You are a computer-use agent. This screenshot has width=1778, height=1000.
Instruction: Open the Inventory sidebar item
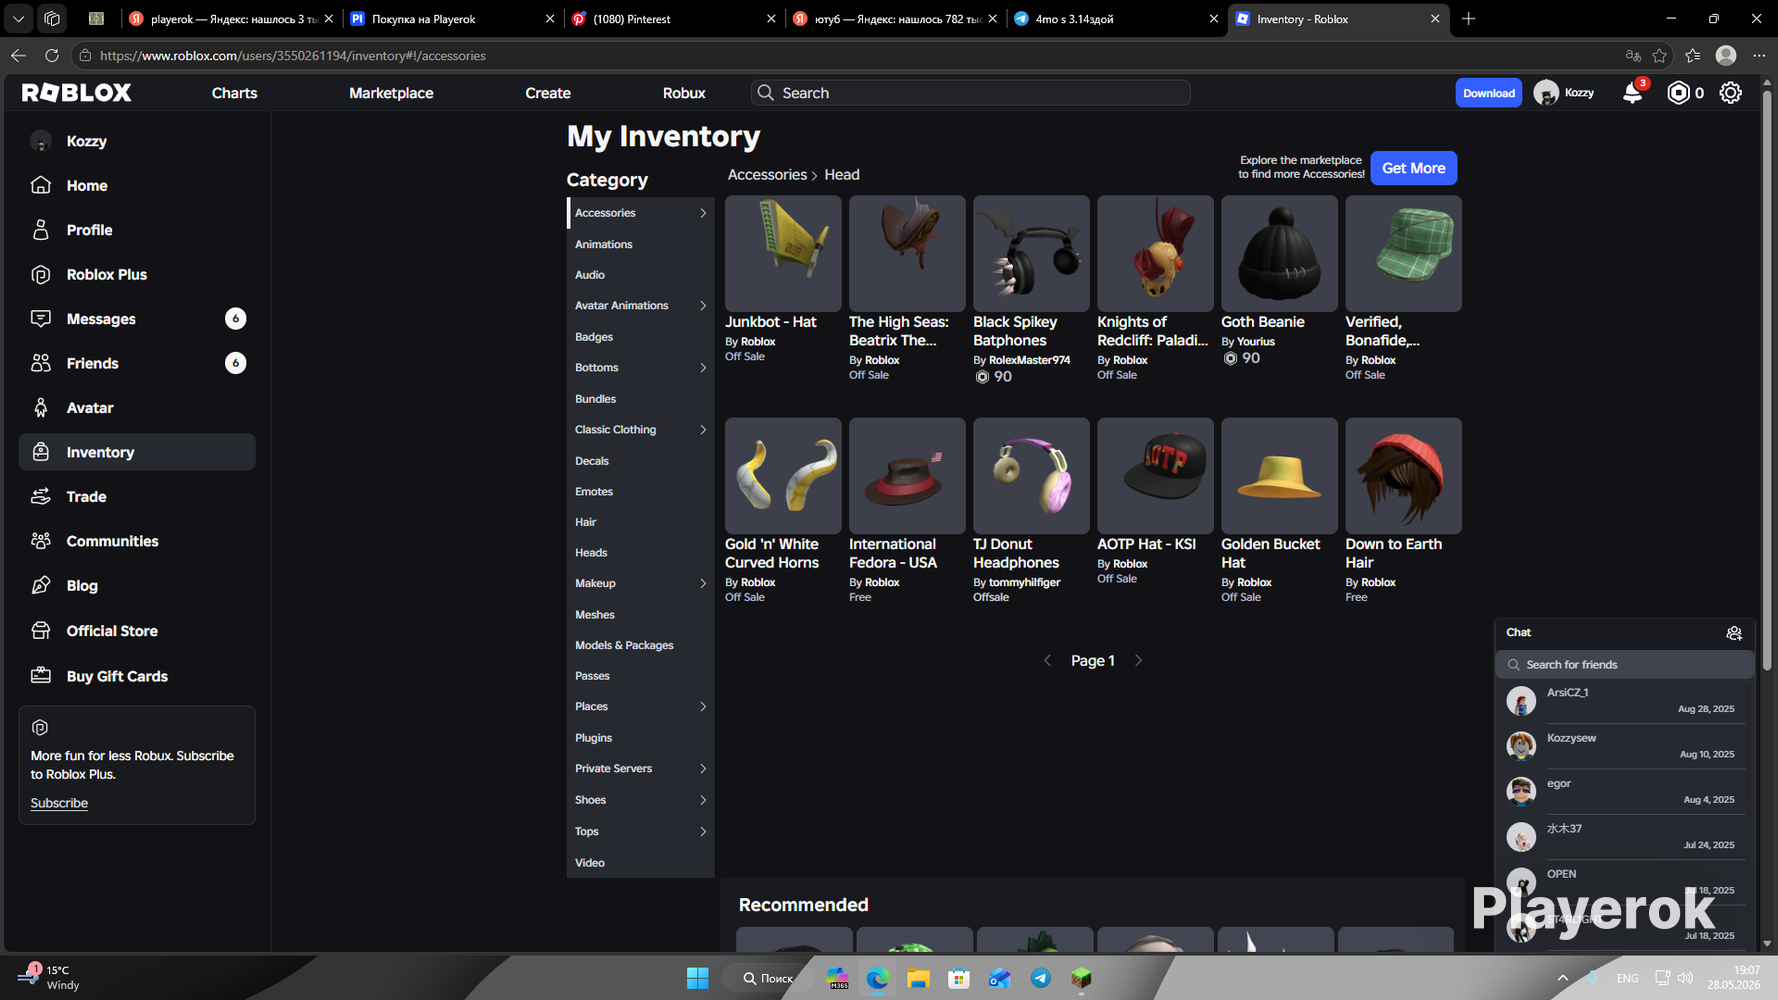[137, 452]
